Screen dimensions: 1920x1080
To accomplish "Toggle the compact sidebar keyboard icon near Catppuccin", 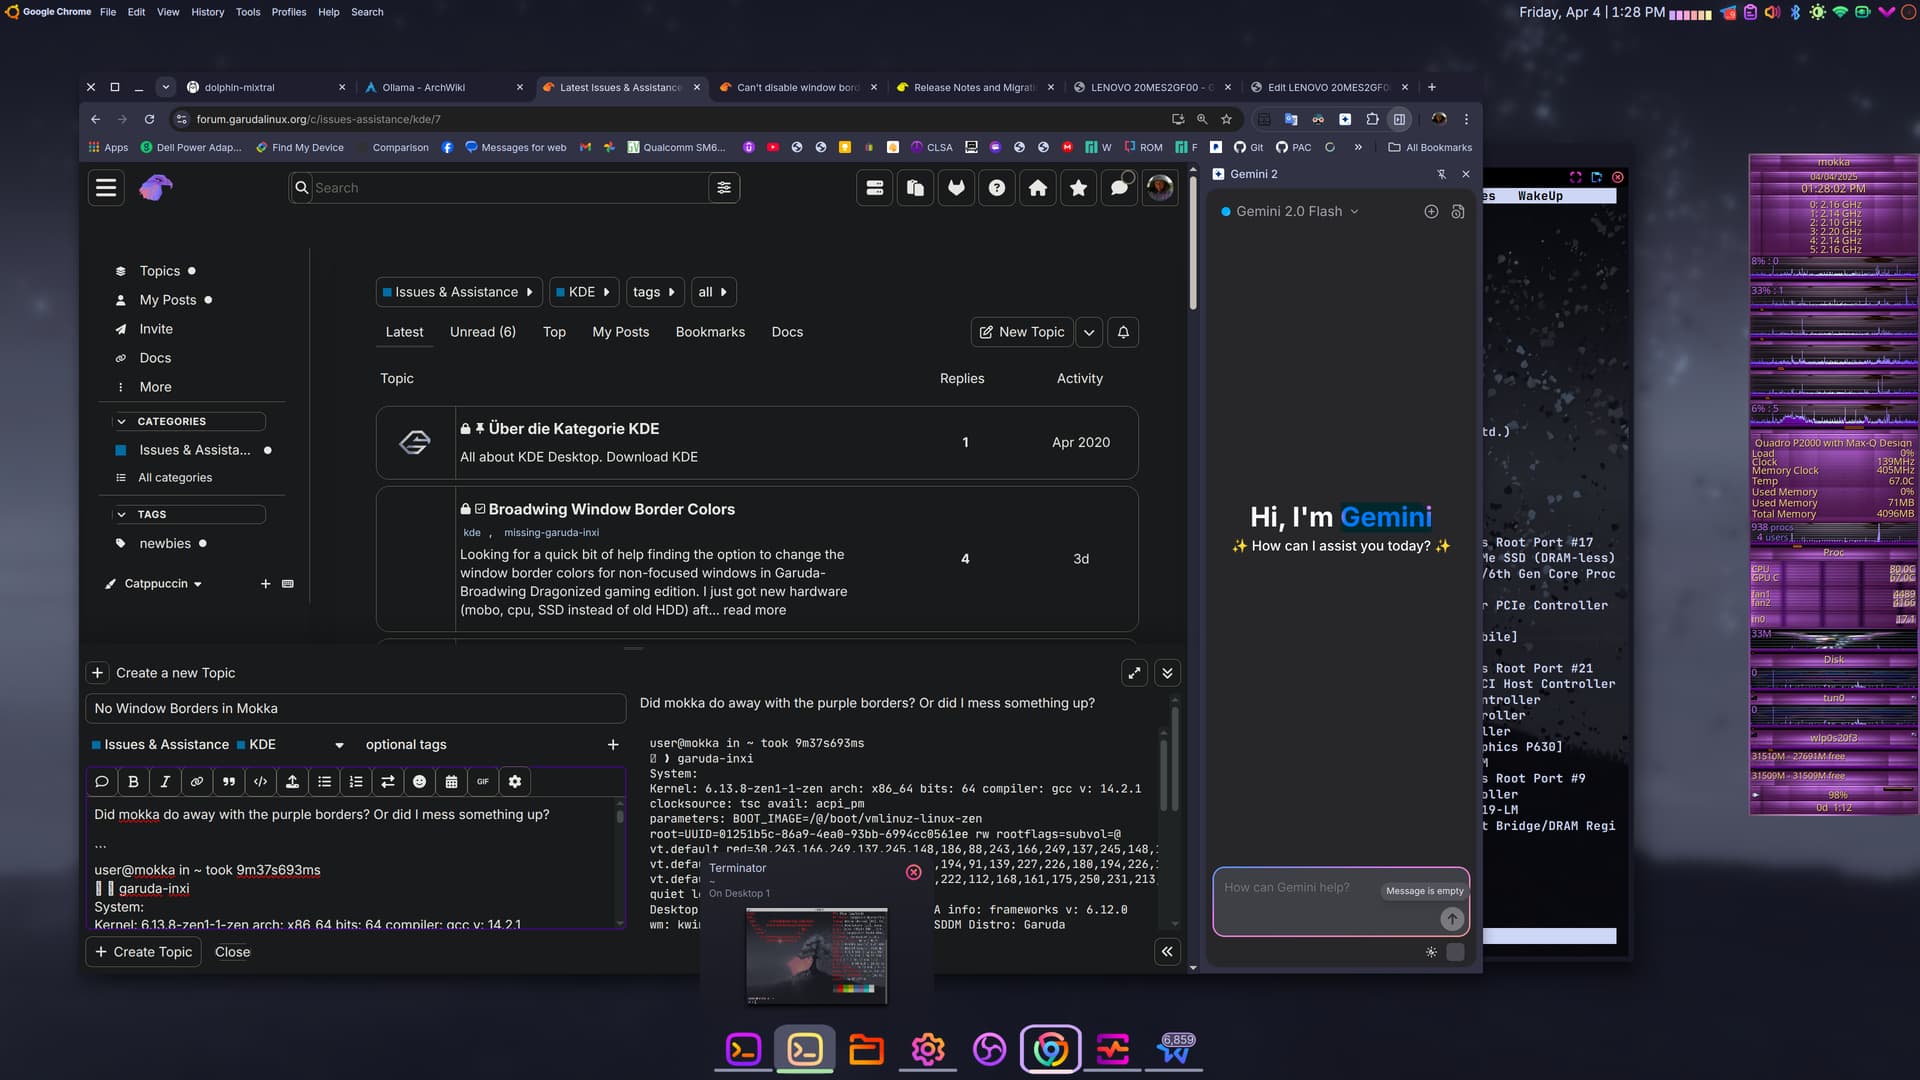I will [288, 584].
